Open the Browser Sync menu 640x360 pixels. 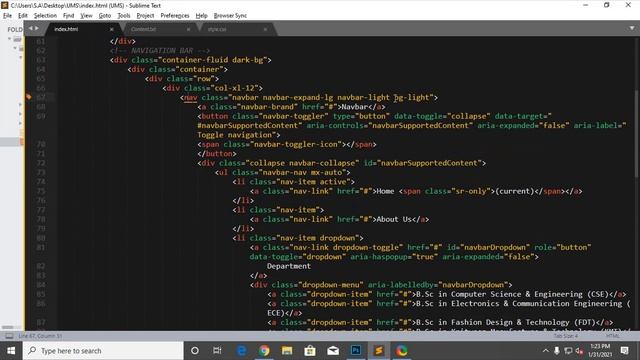coord(230,16)
